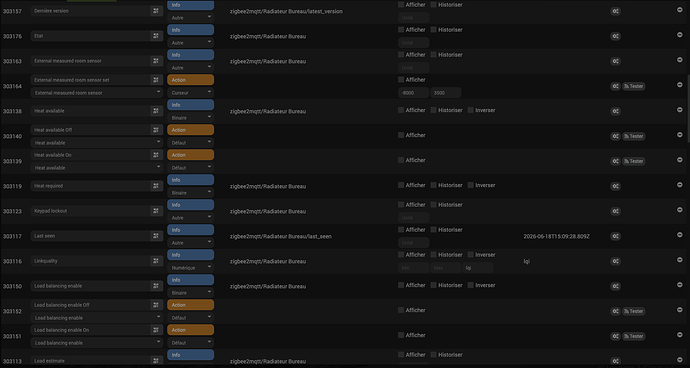Open advanced configuration gears for Dernière version
Image resolution: width=690 pixels, height=368 pixels.
point(616,11)
